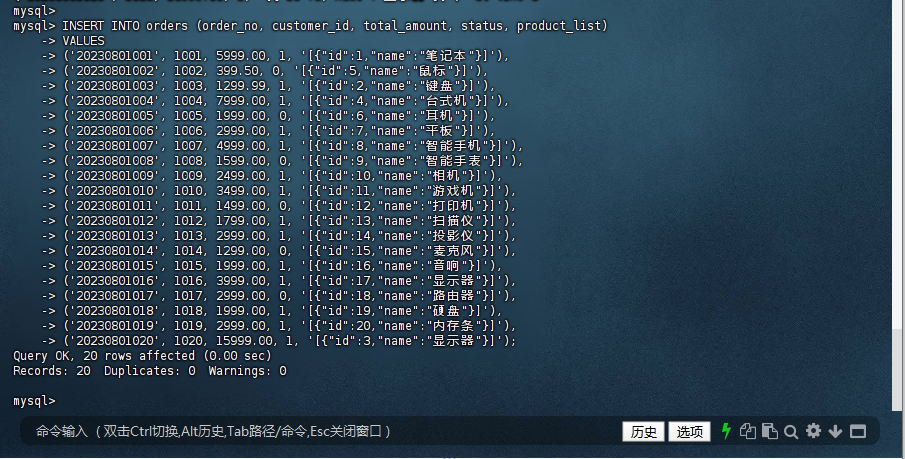Click the paste clipboard icon
The width and height of the screenshot is (905, 459).
[x=769, y=431]
